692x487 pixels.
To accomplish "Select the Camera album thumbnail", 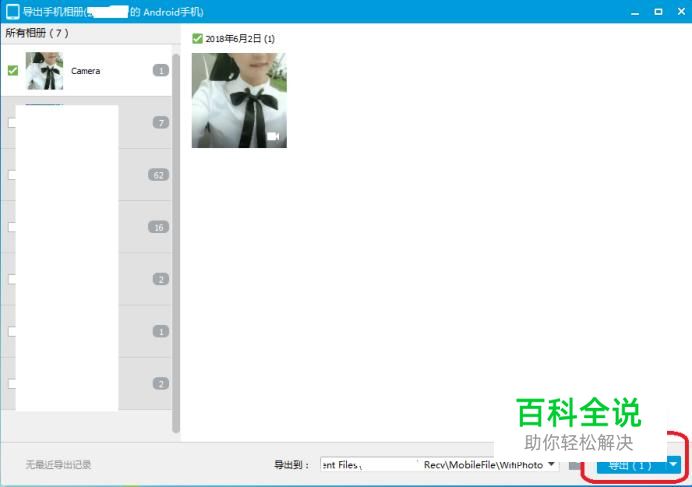I will click(44, 71).
